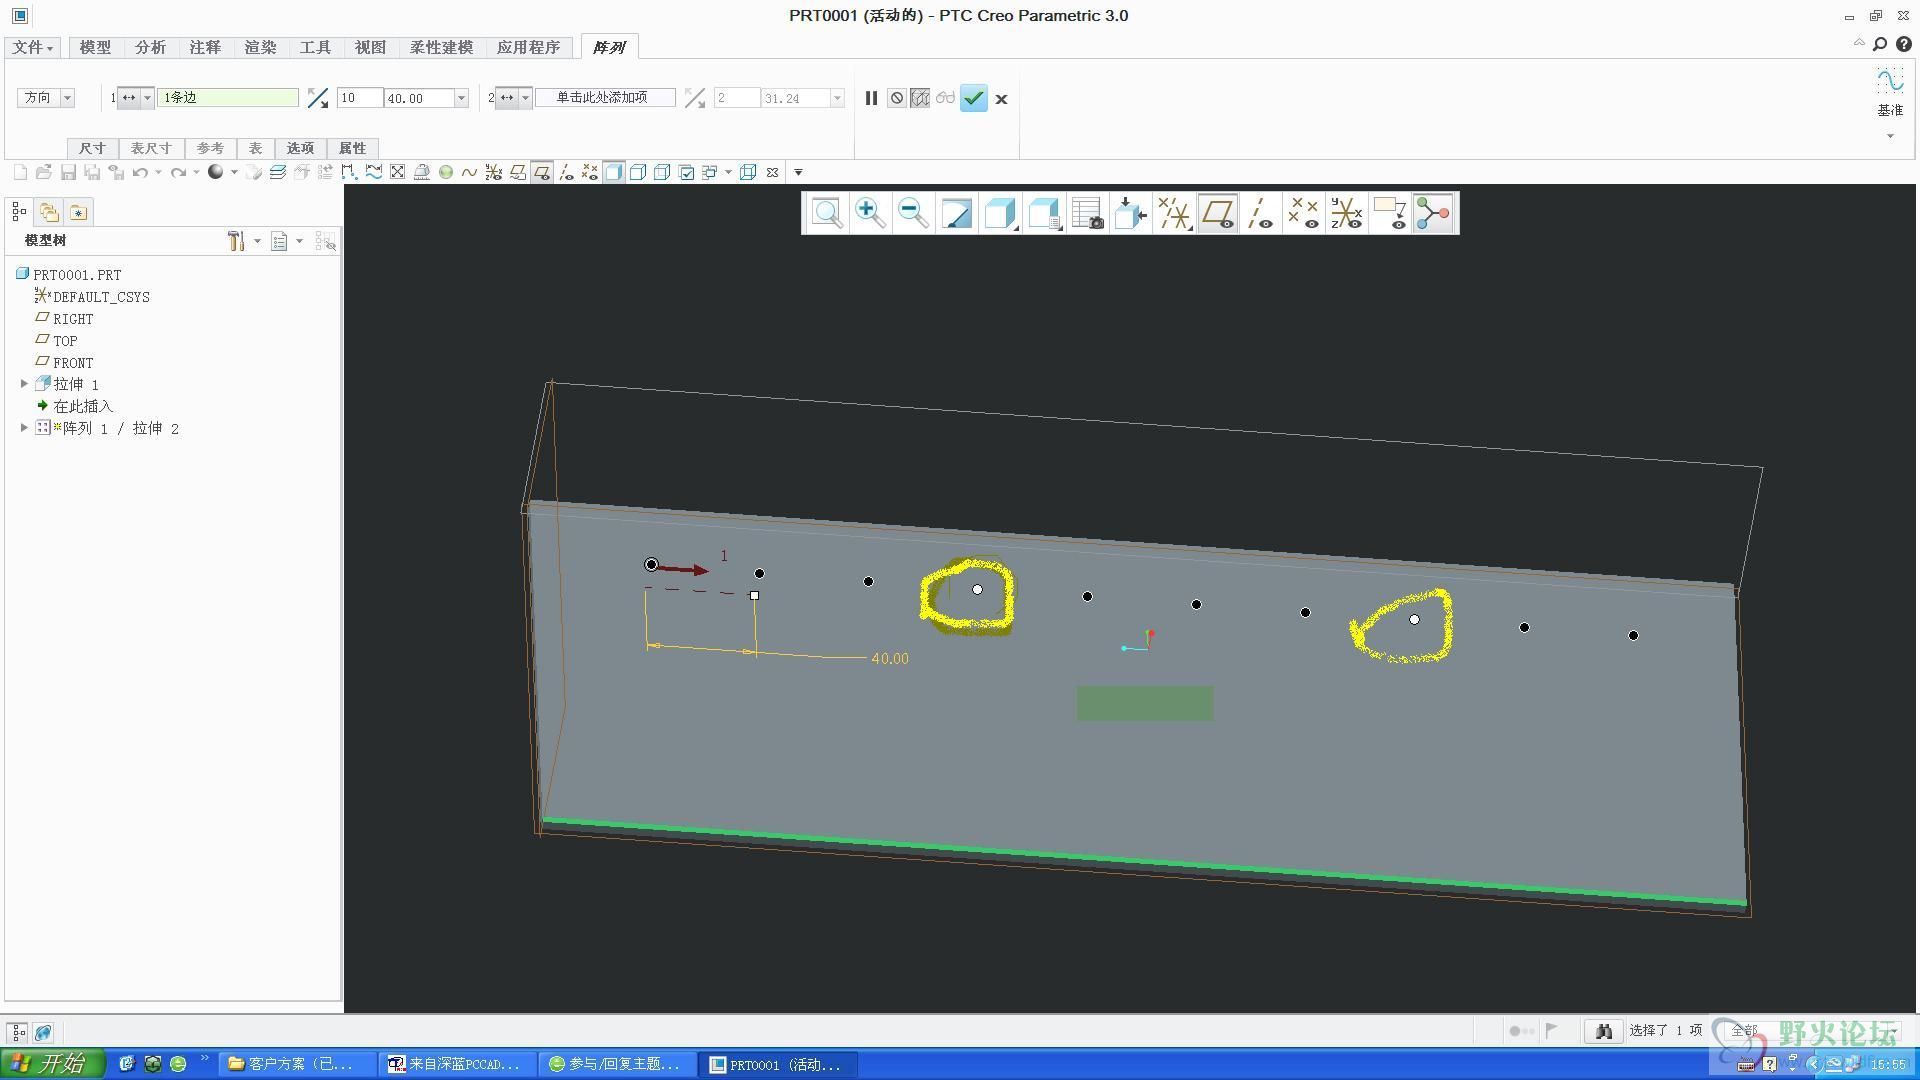Expand the 拉伸 1 tree node
The image size is (1920, 1080).
click(x=25, y=384)
